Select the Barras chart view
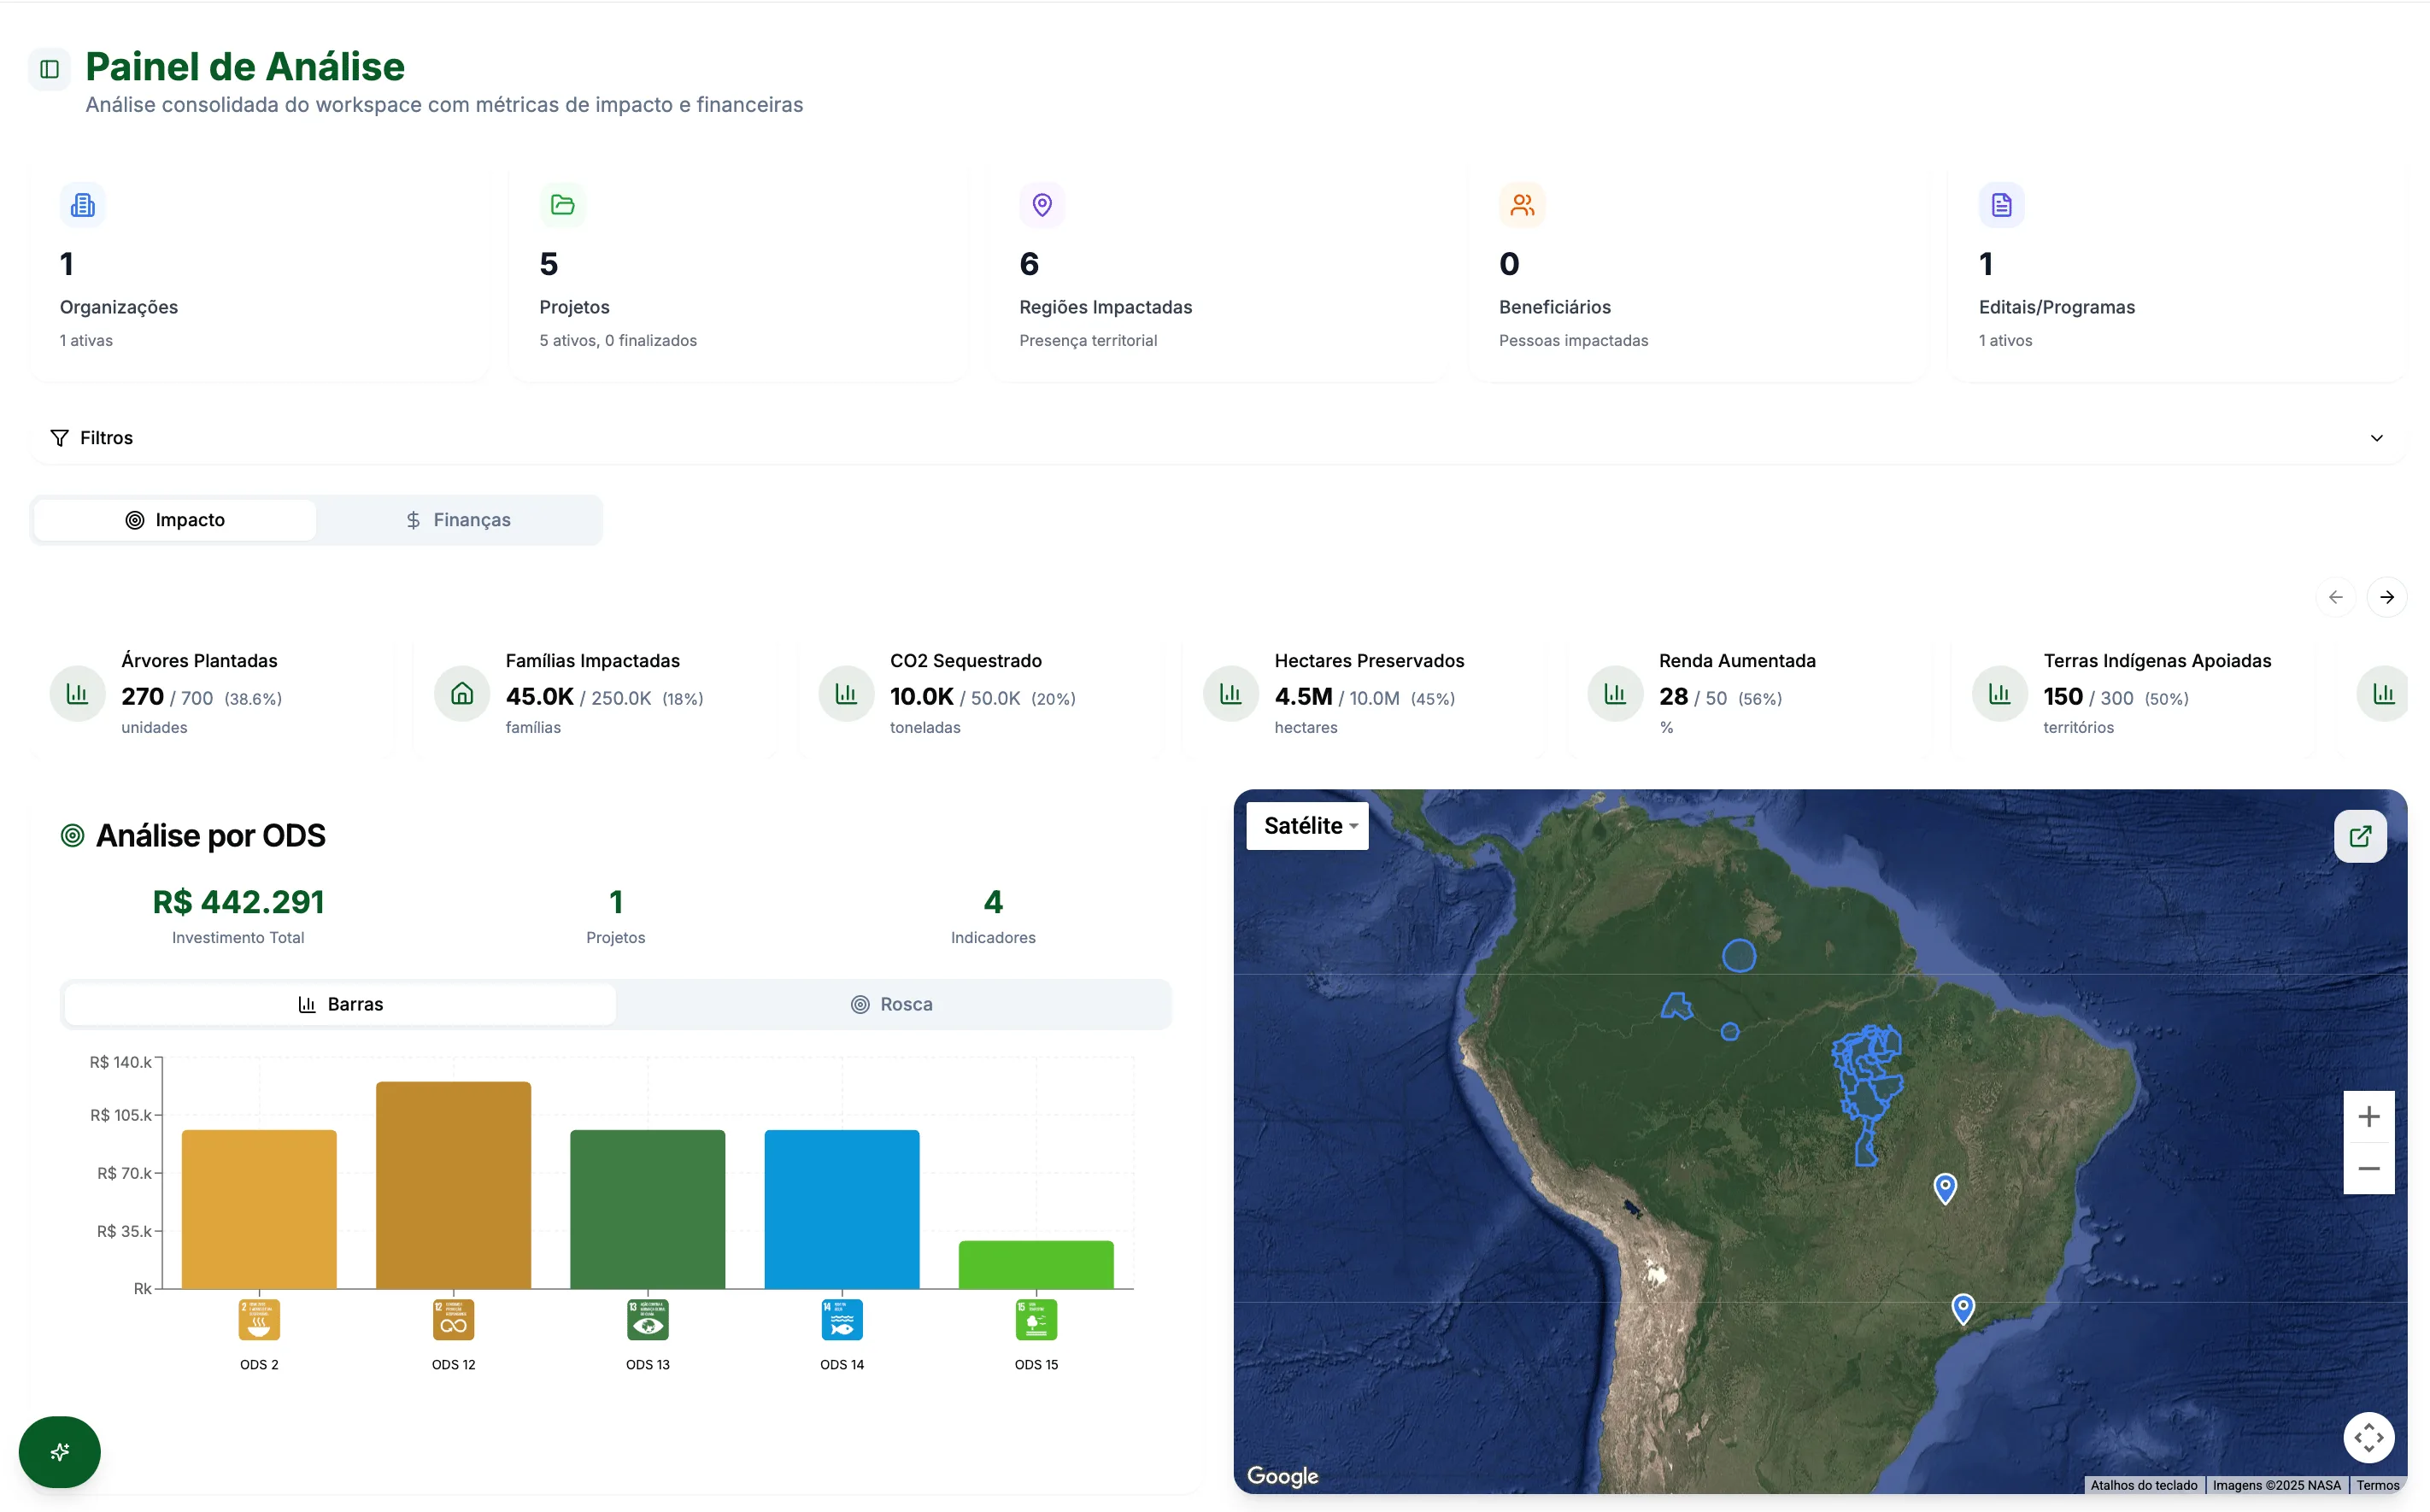 coord(340,1004)
